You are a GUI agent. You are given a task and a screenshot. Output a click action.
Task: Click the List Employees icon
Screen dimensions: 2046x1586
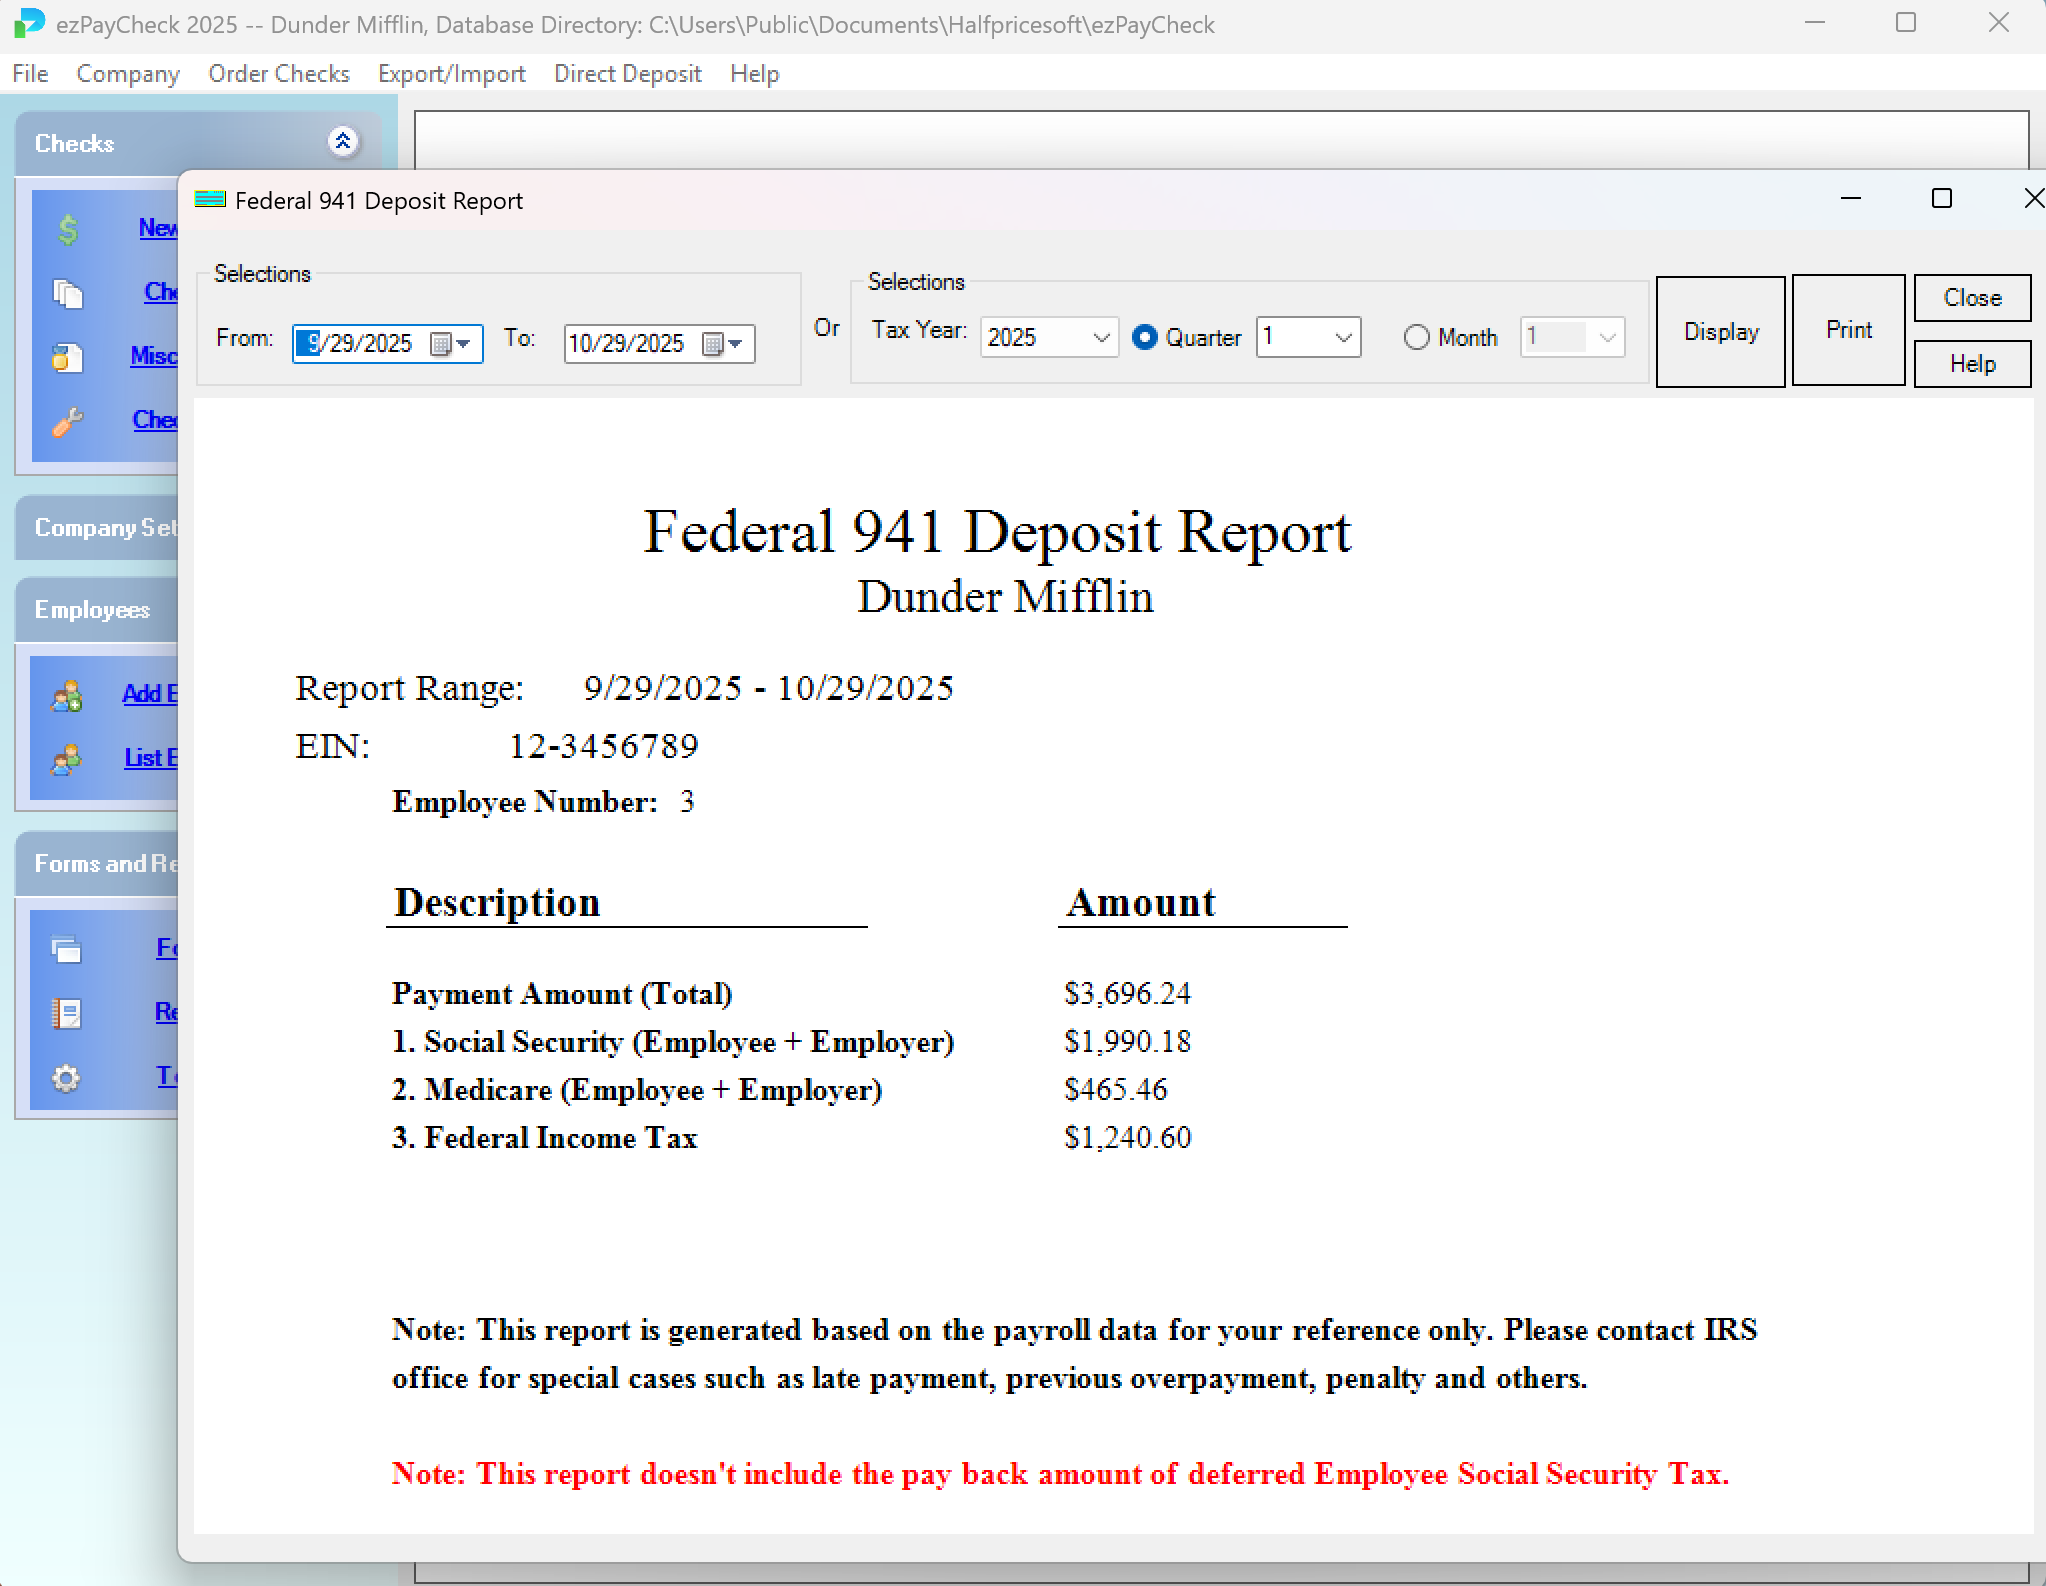coord(67,760)
